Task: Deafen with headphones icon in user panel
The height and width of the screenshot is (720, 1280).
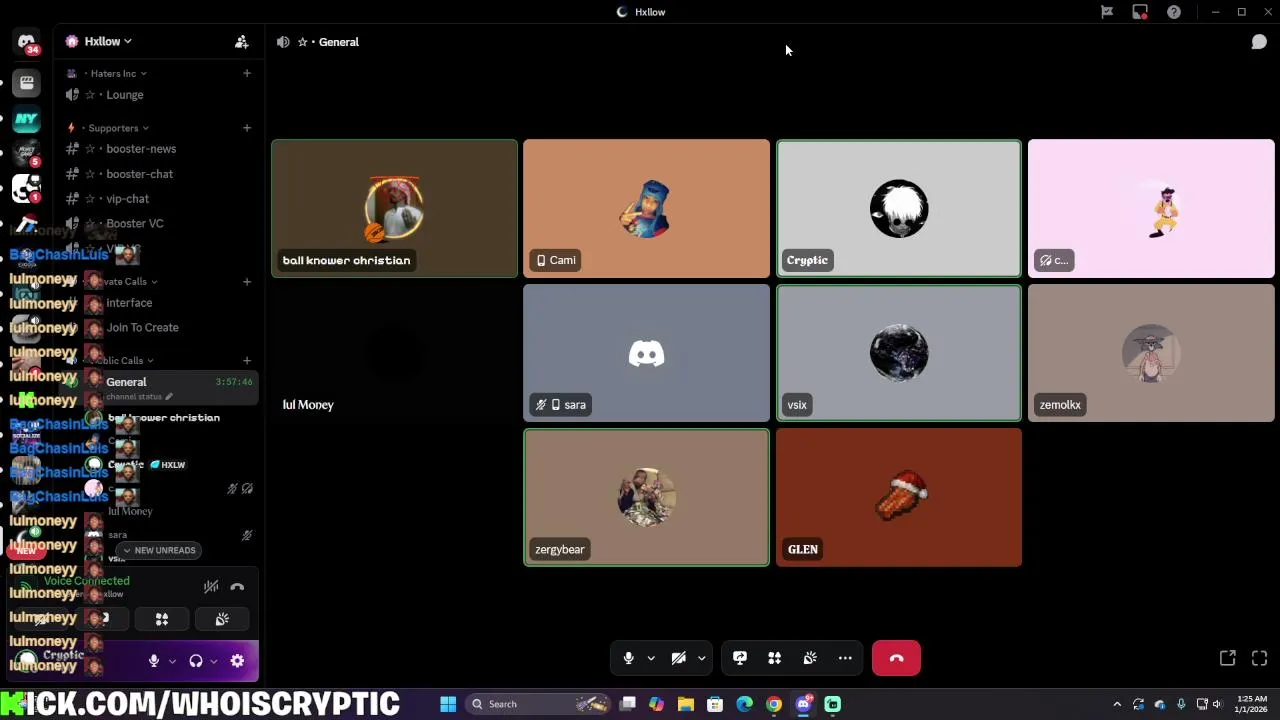Action: (x=196, y=661)
